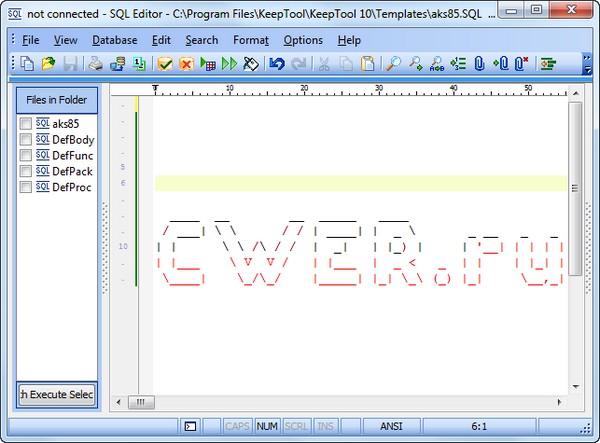Click the Files in Folder button

point(57,100)
